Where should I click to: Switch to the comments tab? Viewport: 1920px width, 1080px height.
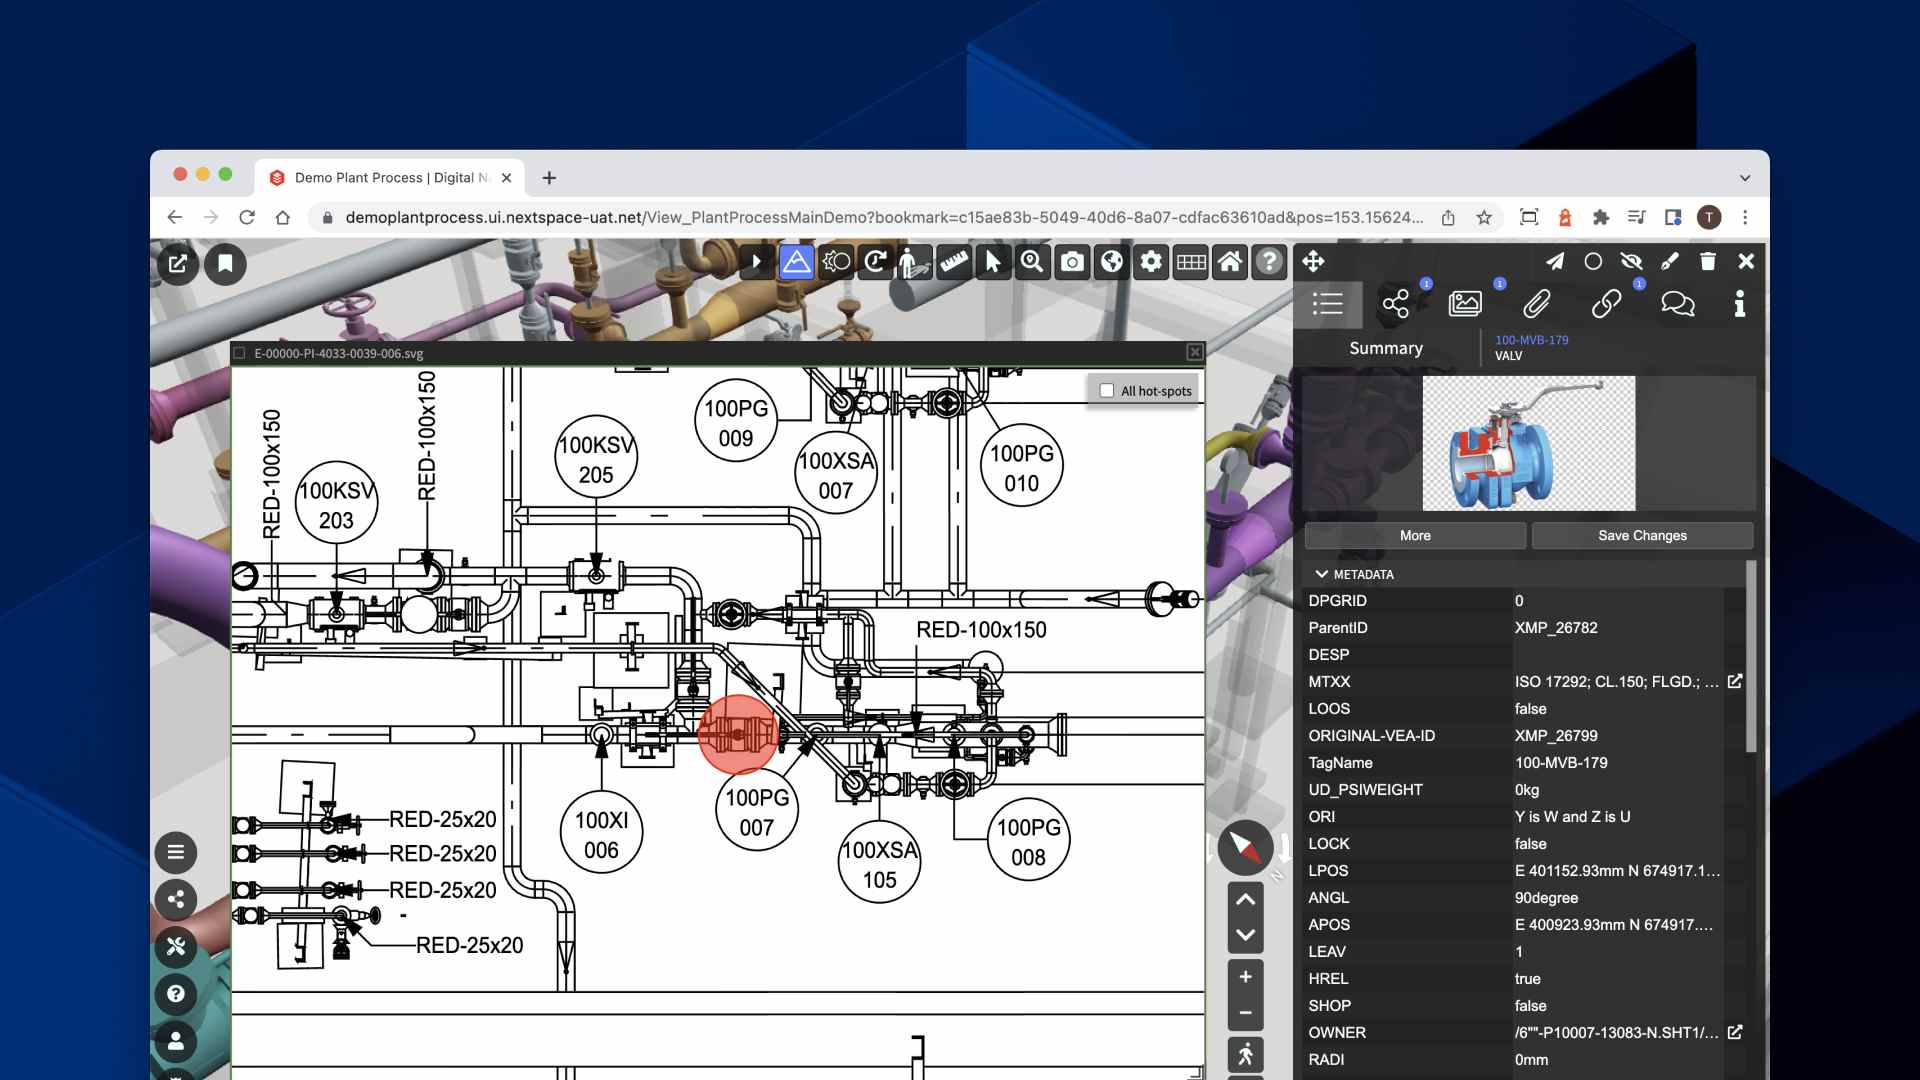[1677, 304]
